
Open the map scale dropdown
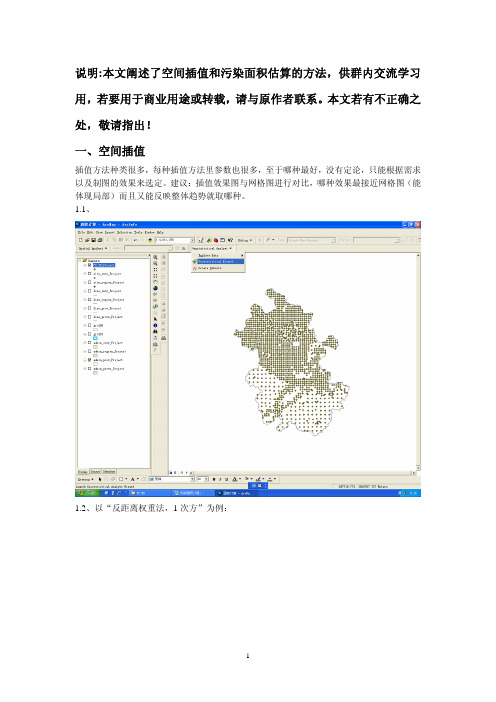(192, 240)
